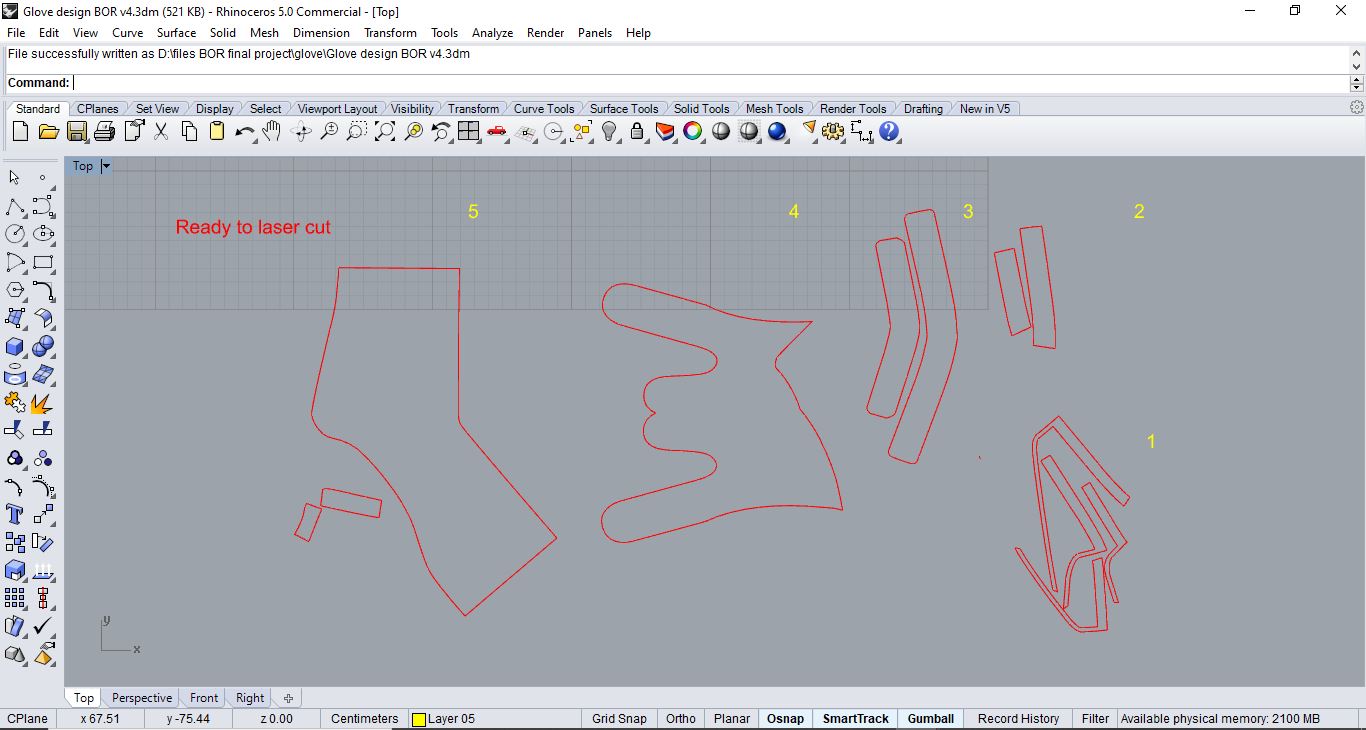Toggle CPlane coordinates display
Screen dimensions: 1366x730
click(x=28, y=719)
